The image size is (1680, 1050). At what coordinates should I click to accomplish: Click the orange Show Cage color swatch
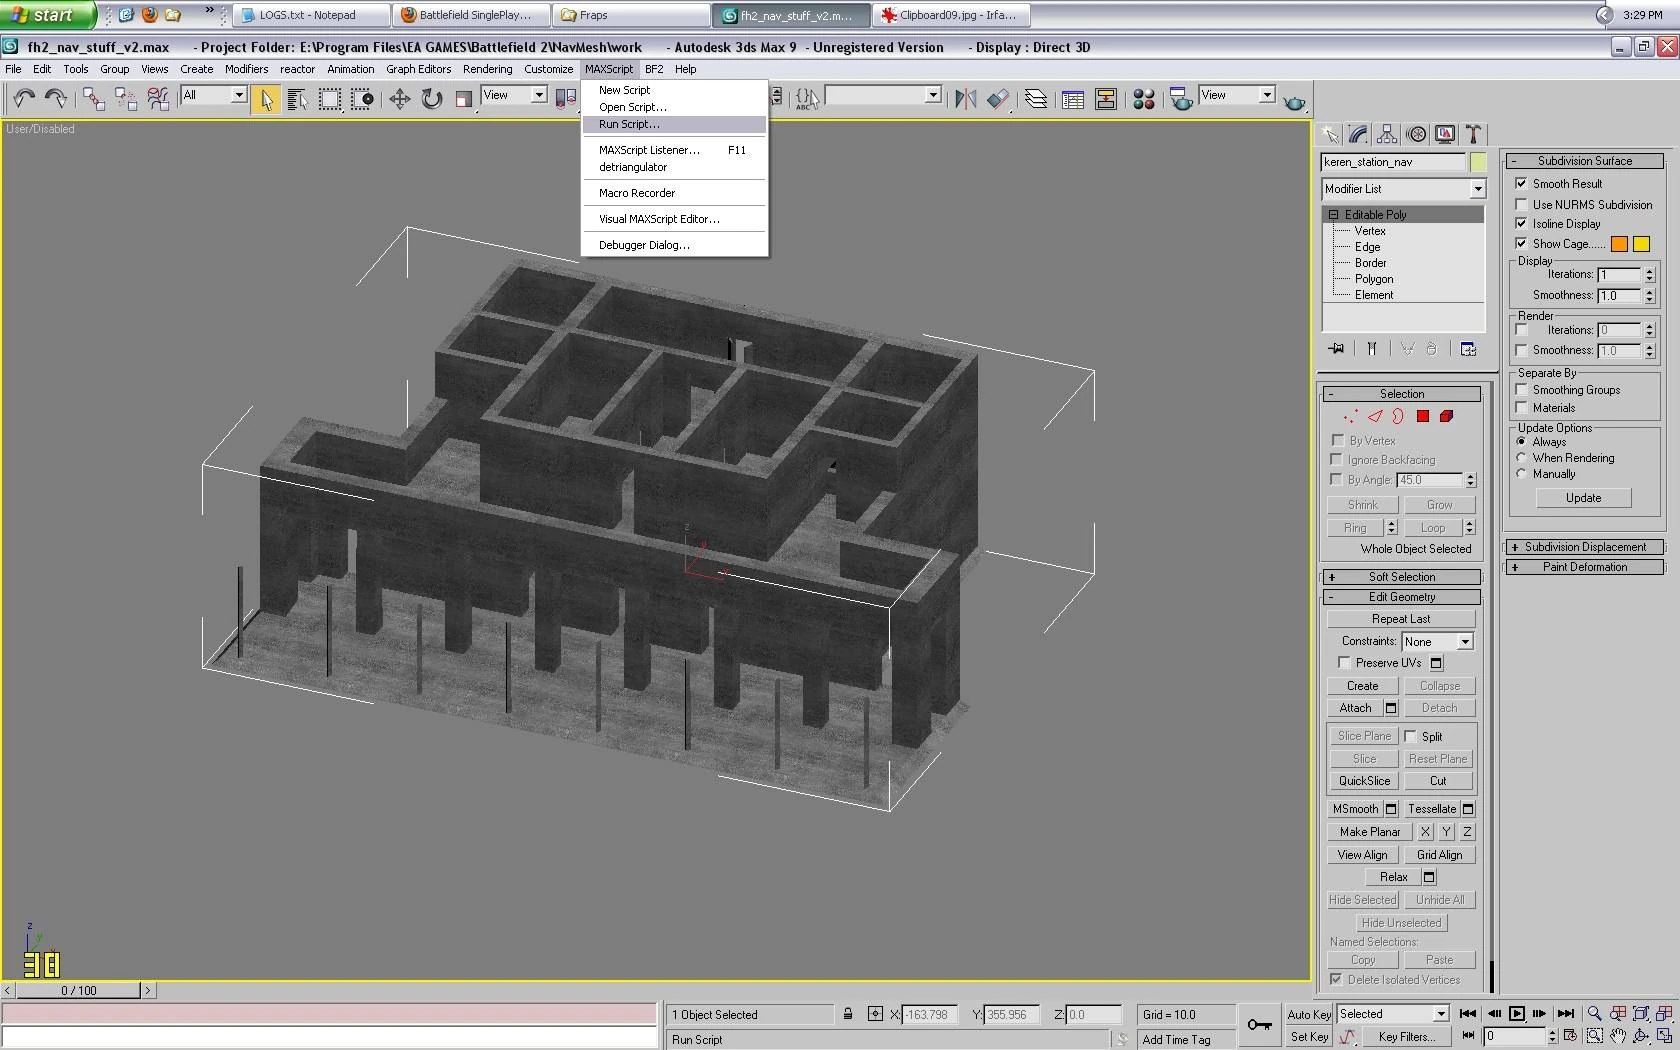click(1619, 244)
